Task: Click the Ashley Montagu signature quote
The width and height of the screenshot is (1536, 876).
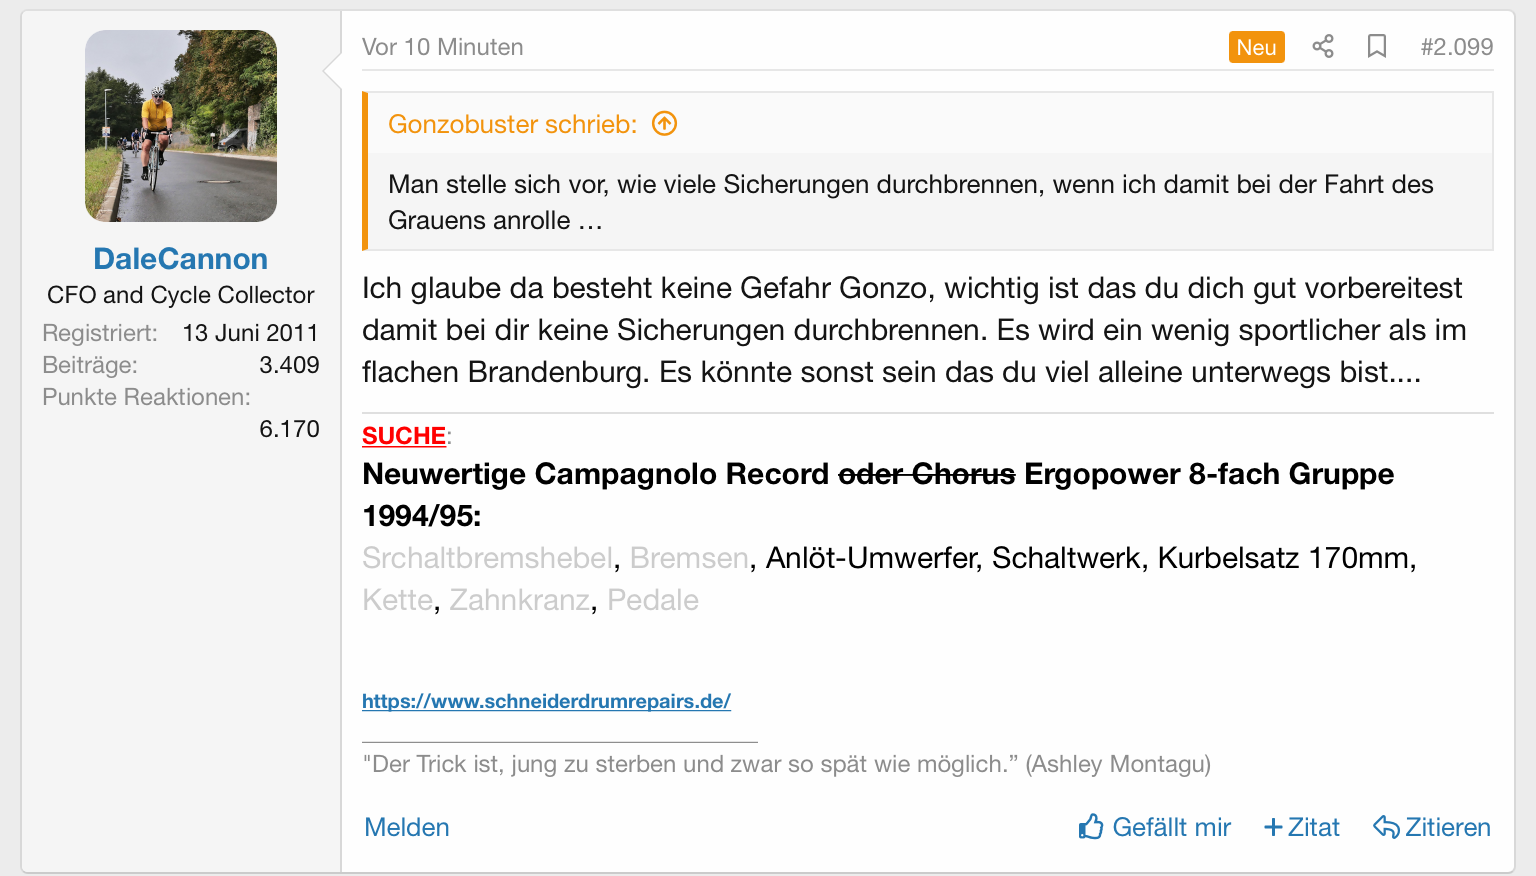Action: coord(786,764)
